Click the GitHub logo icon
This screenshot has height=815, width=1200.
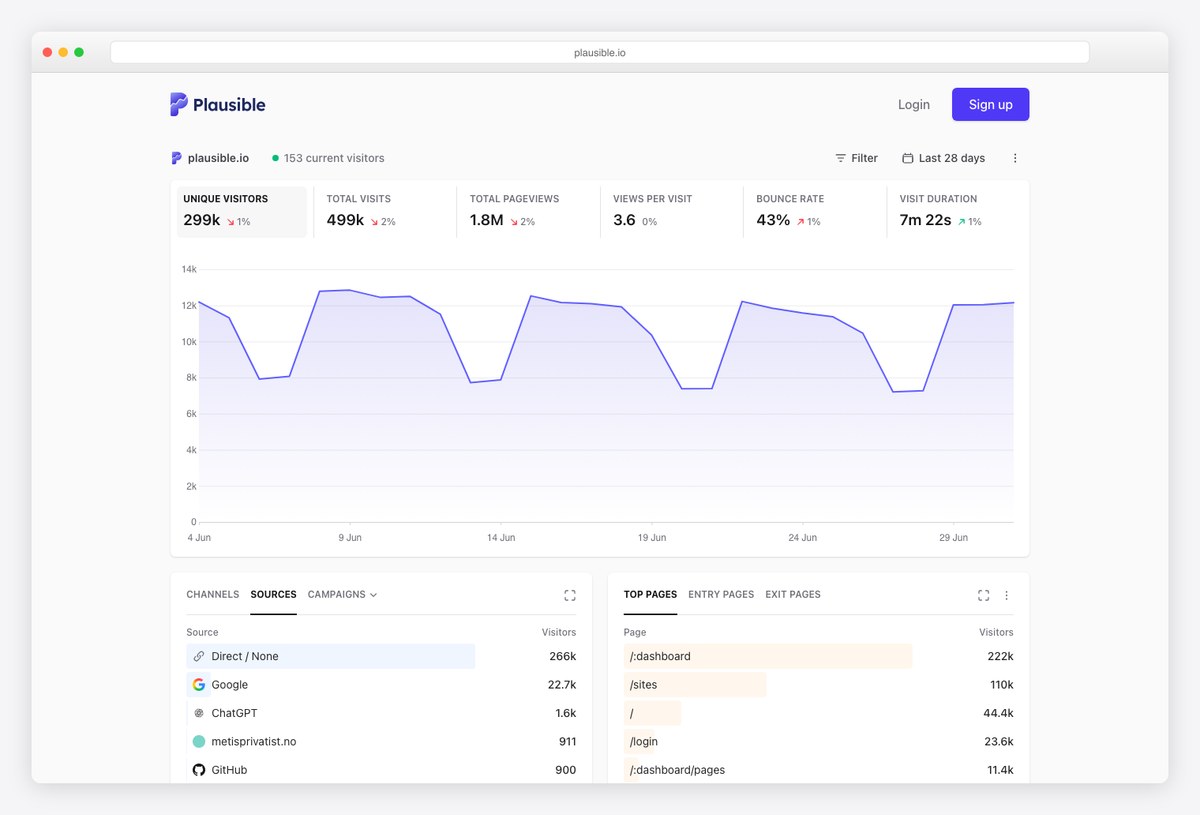(x=199, y=770)
